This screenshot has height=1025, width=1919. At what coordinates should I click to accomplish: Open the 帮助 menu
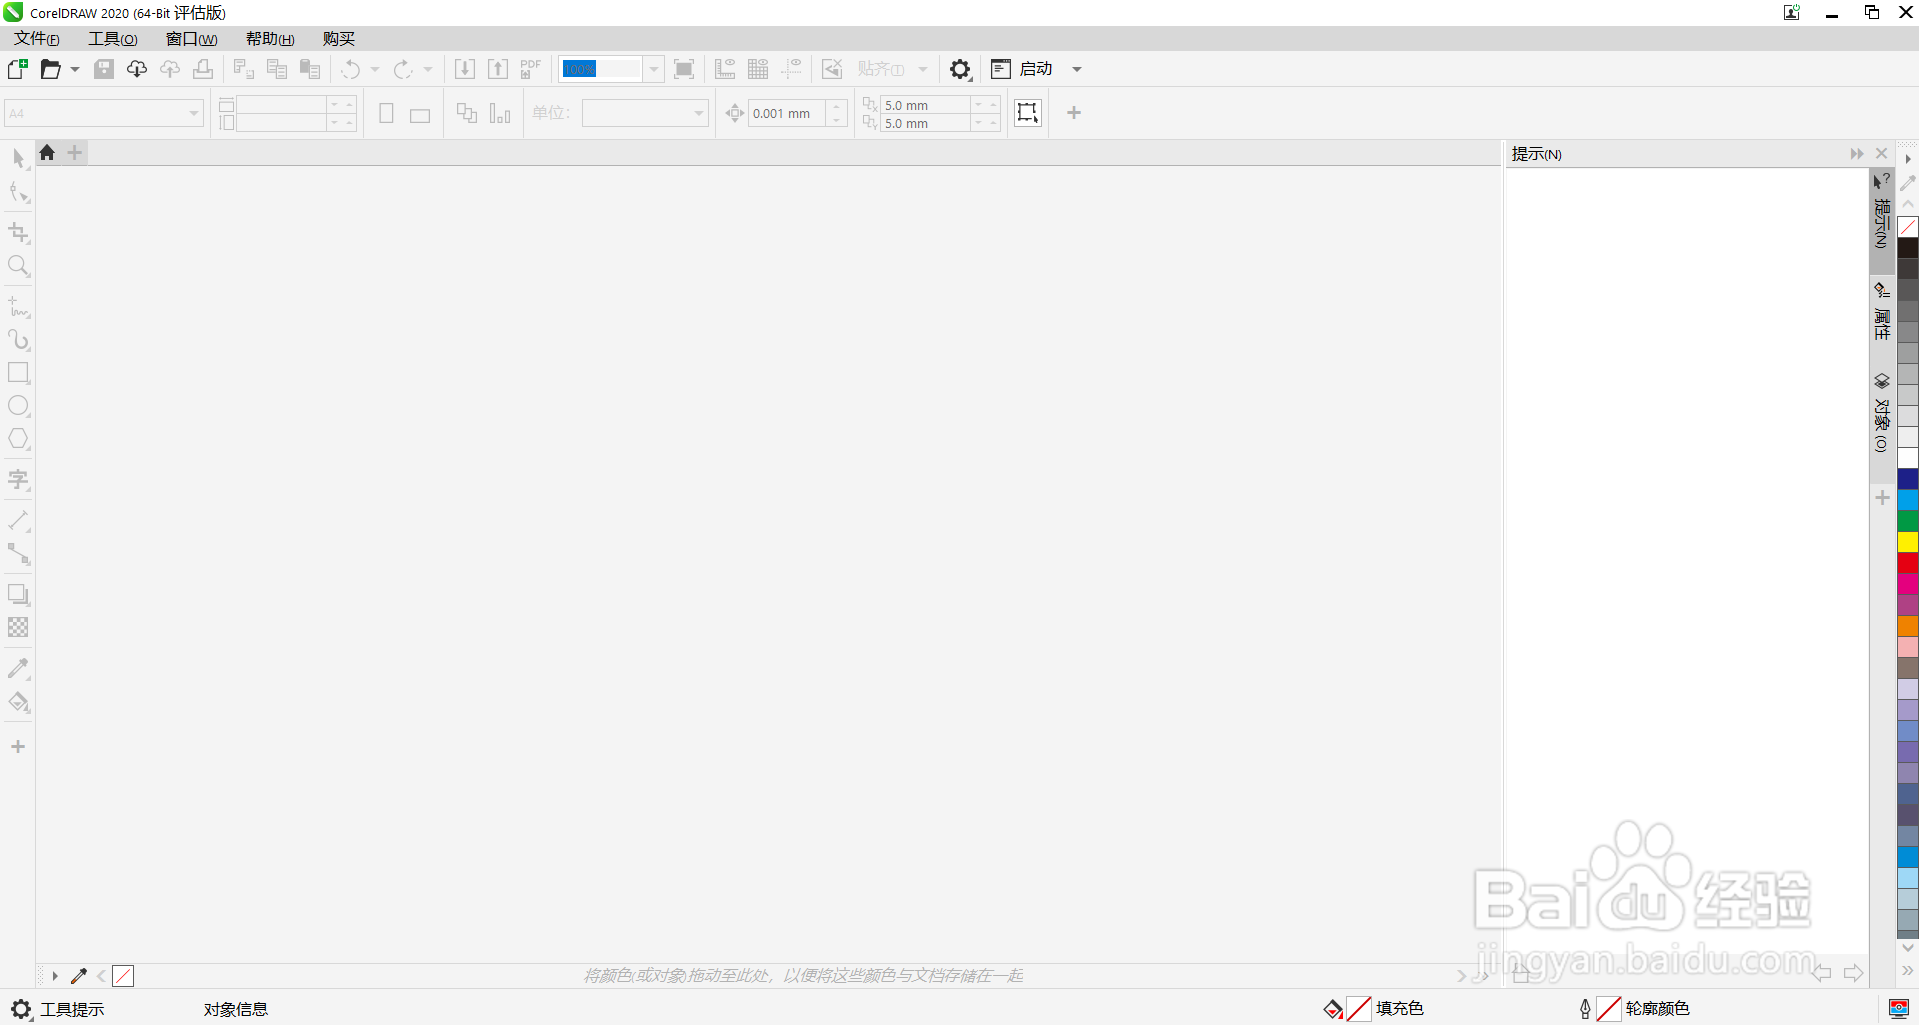coord(270,39)
